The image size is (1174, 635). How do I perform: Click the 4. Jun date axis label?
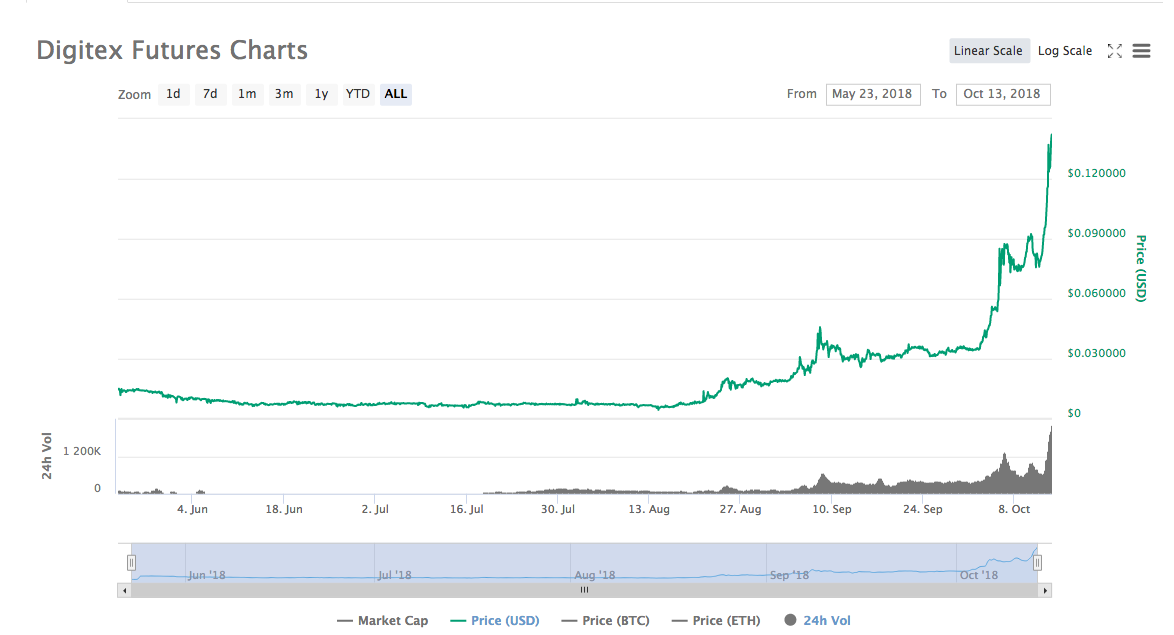click(x=192, y=509)
